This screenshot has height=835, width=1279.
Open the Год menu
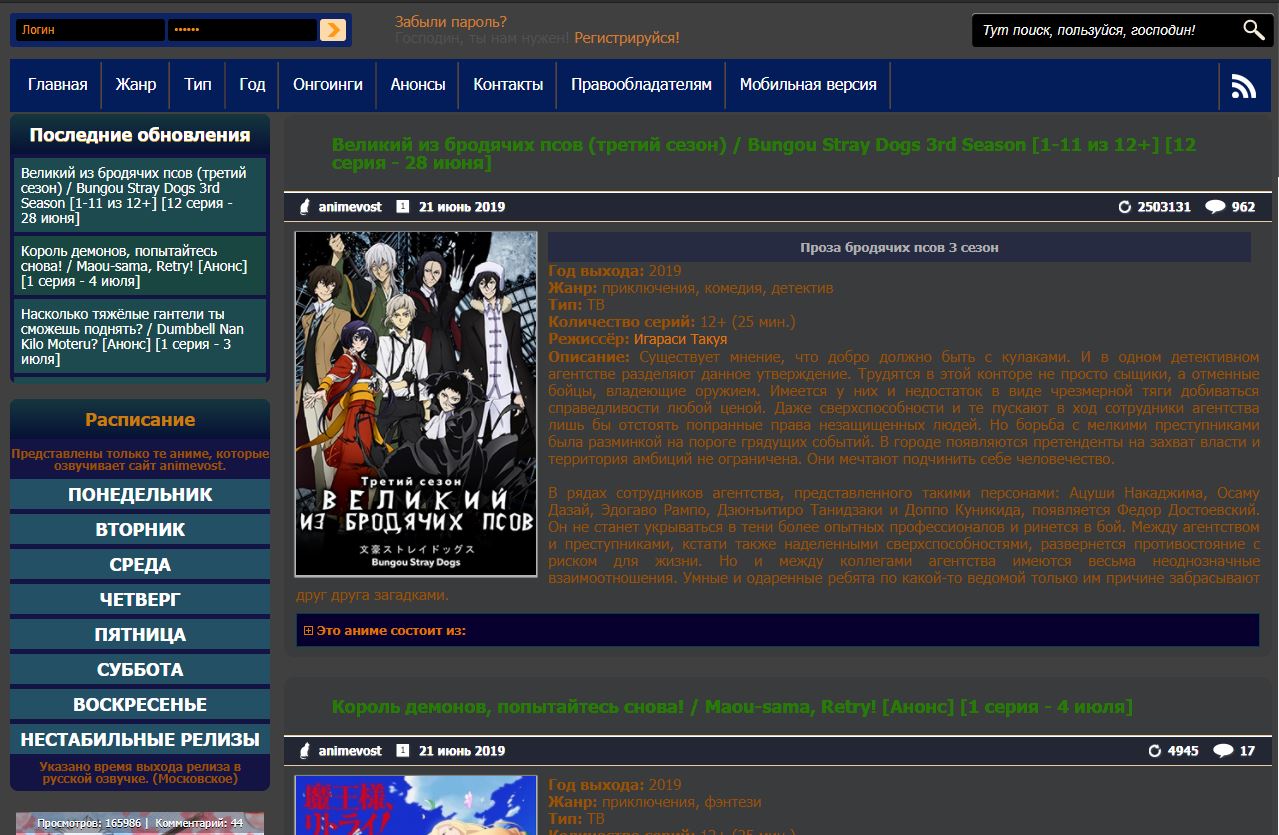pos(252,86)
